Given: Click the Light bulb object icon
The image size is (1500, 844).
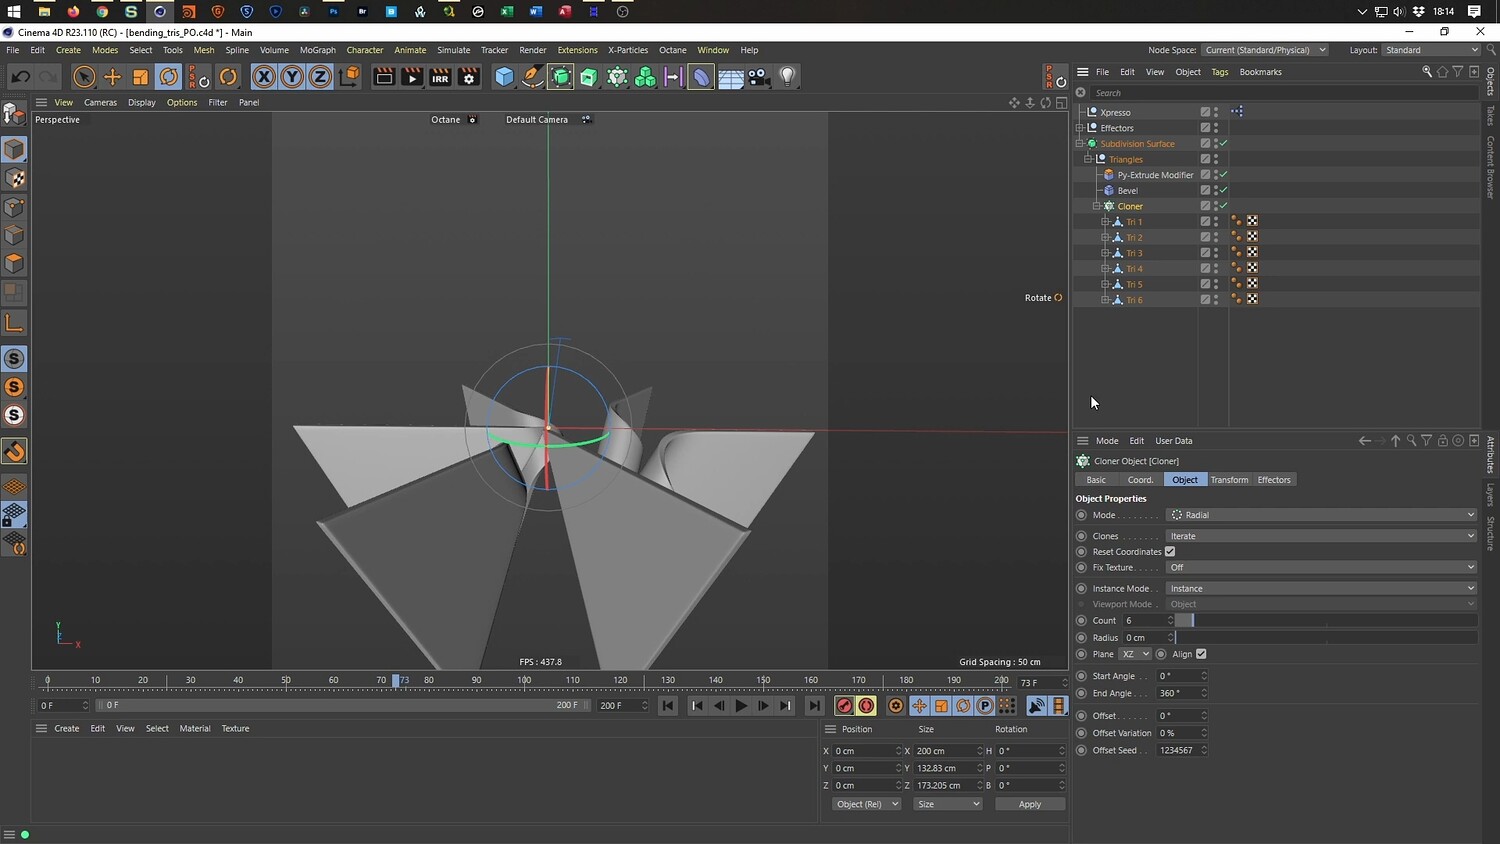Looking at the screenshot, I should coord(787,77).
